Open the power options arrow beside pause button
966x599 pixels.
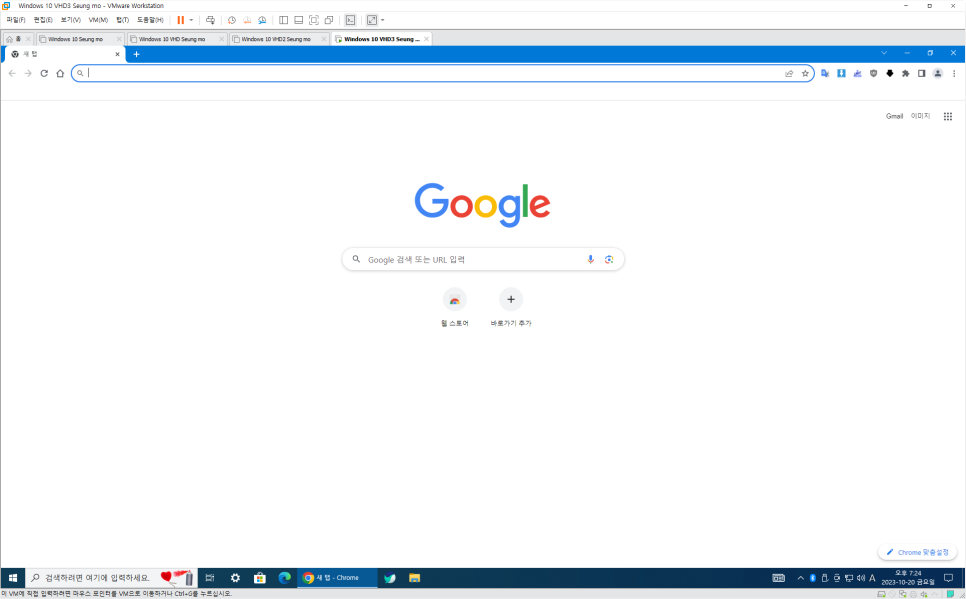click(x=191, y=20)
